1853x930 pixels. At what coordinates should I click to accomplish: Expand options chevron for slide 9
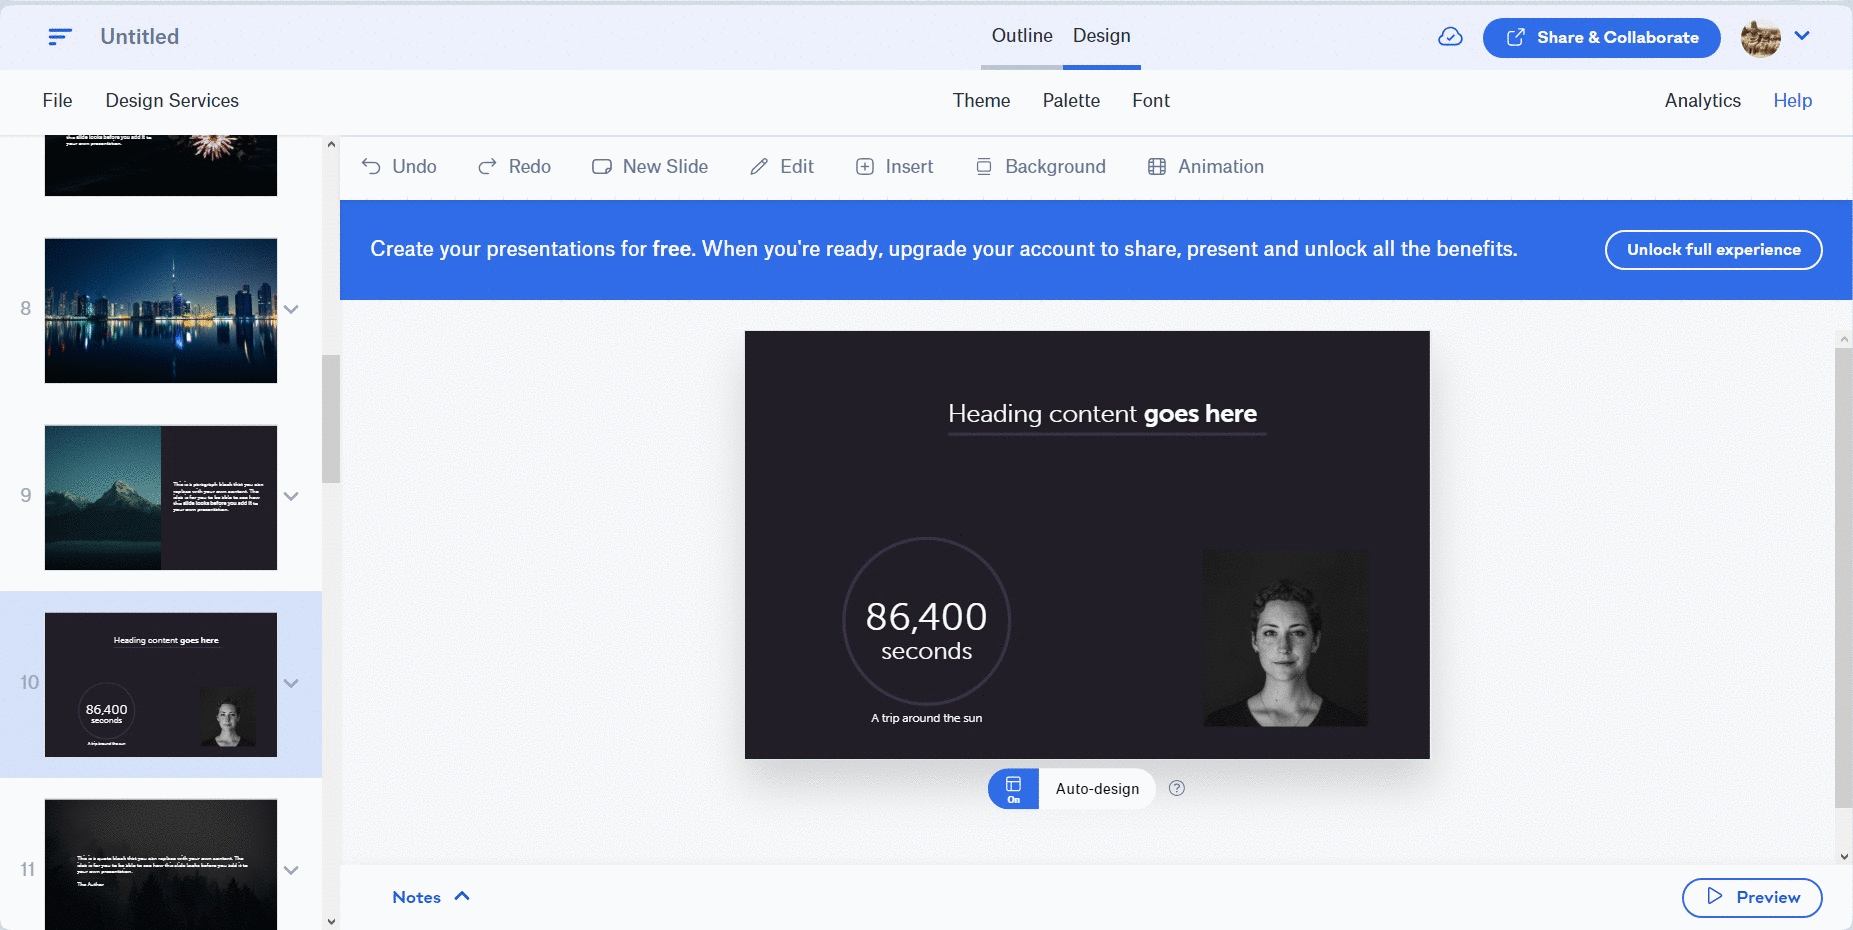291,496
